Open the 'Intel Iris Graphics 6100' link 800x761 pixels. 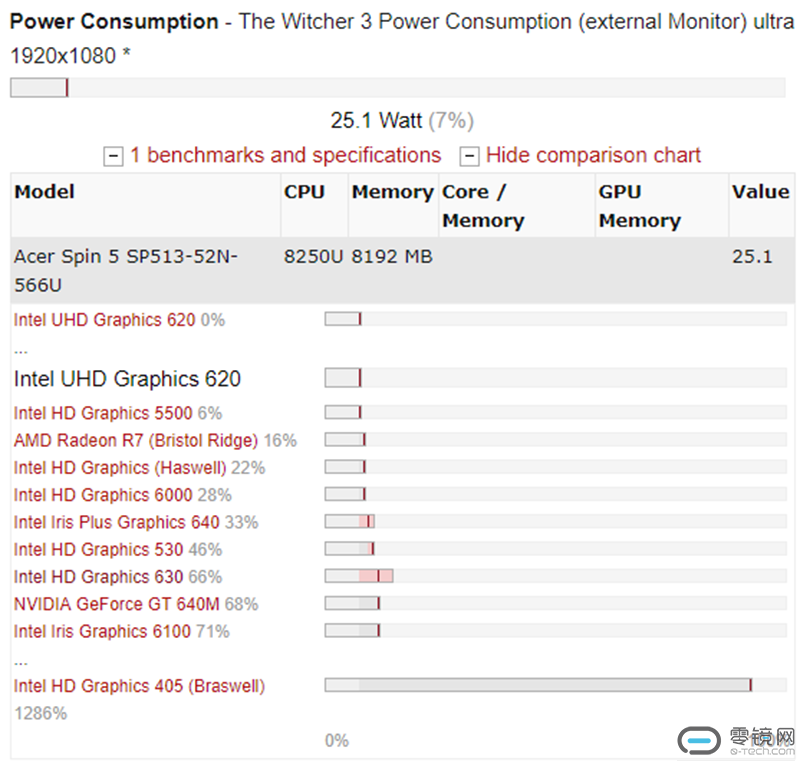tap(102, 631)
